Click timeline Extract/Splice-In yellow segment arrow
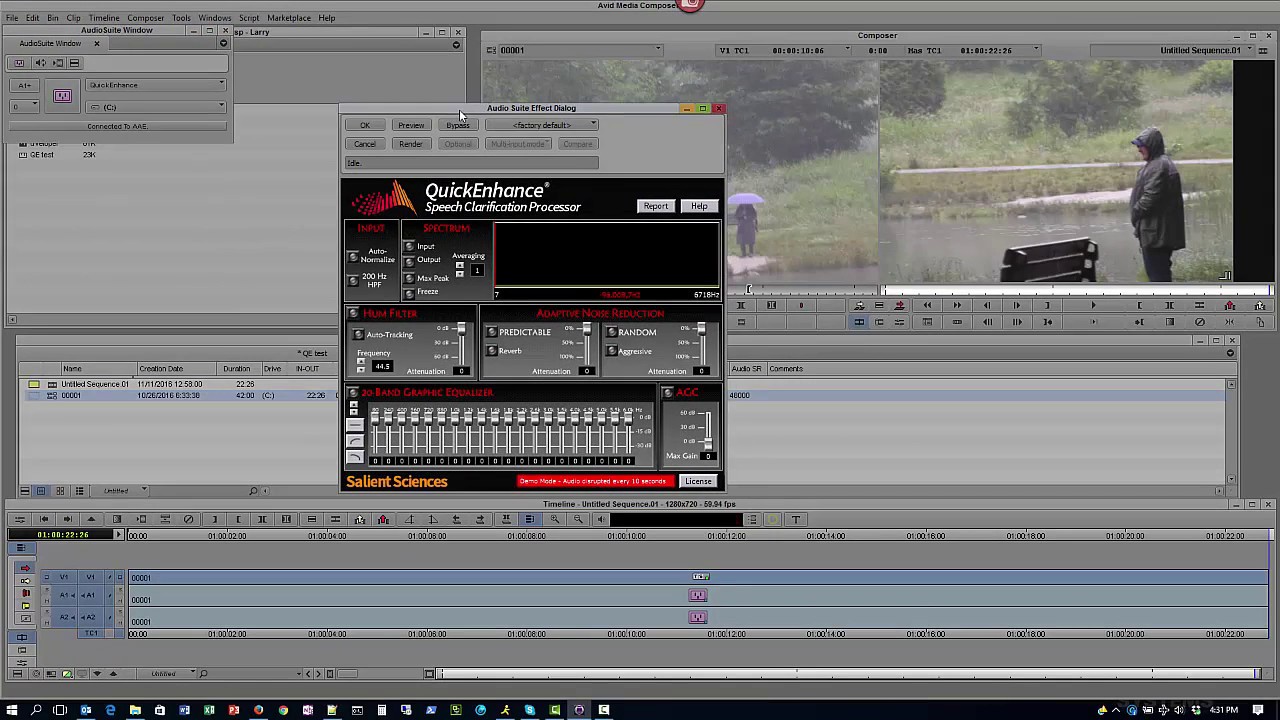This screenshot has height=720, width=1280. [25, 580]
